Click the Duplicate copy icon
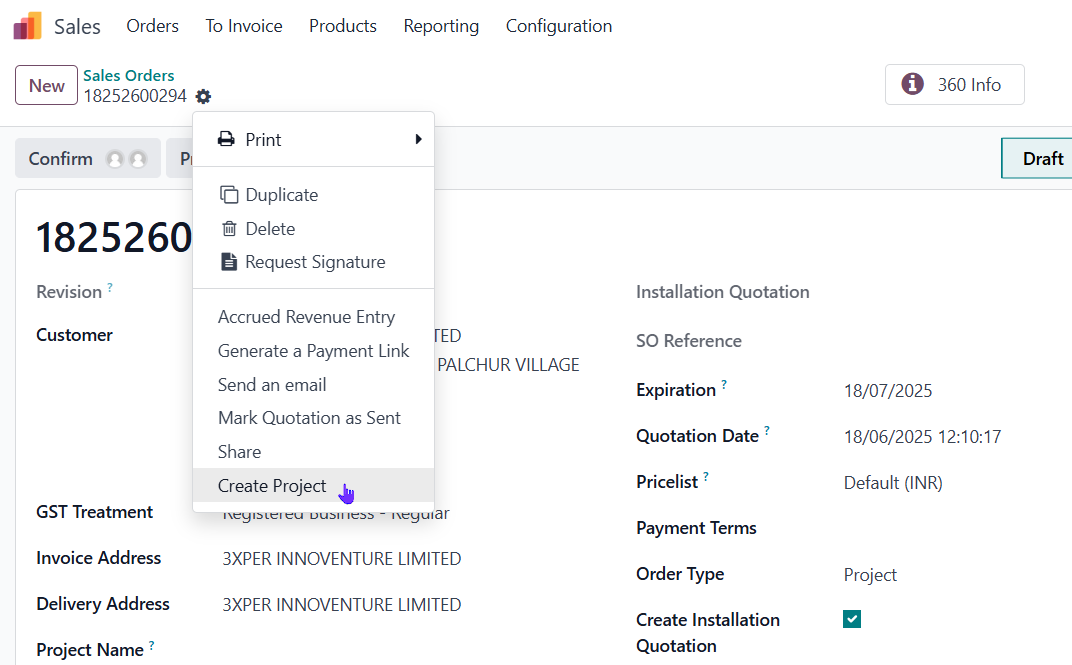1072x665 pixels. point(229,195)
